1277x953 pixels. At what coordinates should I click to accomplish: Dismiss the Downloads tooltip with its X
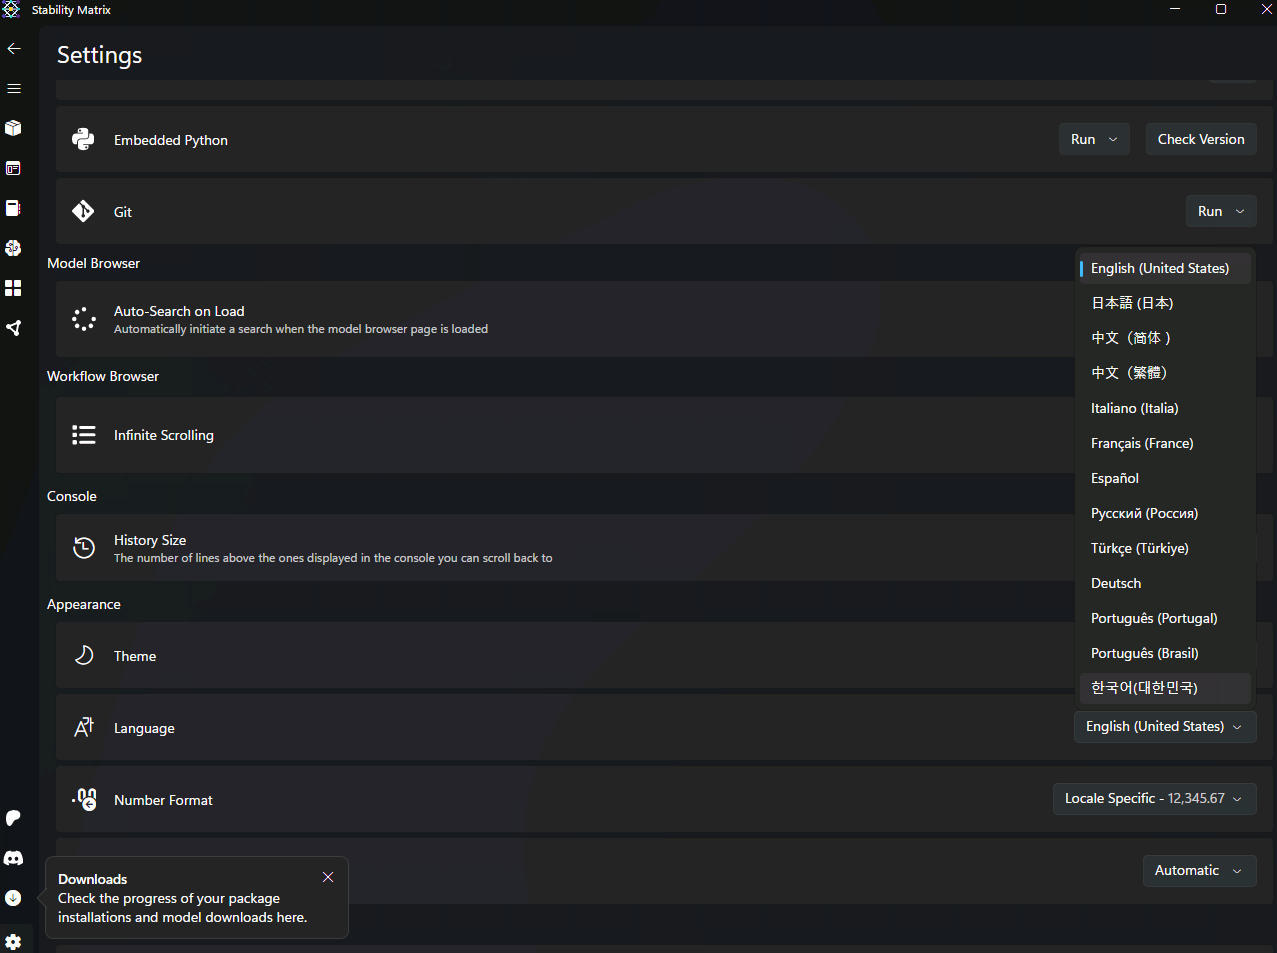[x=328, y=877]
